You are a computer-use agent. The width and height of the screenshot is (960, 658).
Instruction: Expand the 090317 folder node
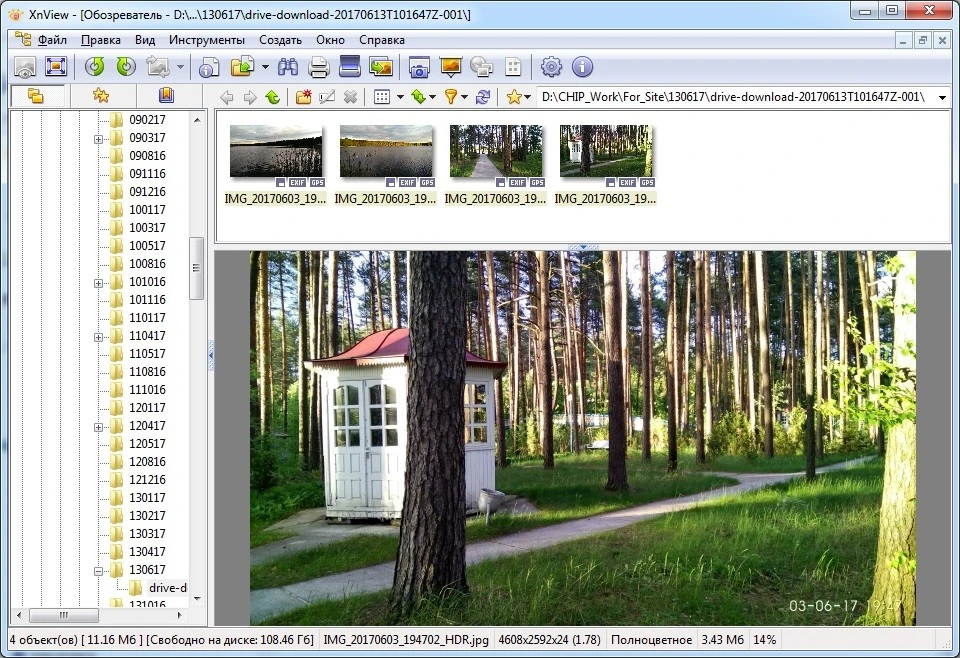(x=98, y=138)
